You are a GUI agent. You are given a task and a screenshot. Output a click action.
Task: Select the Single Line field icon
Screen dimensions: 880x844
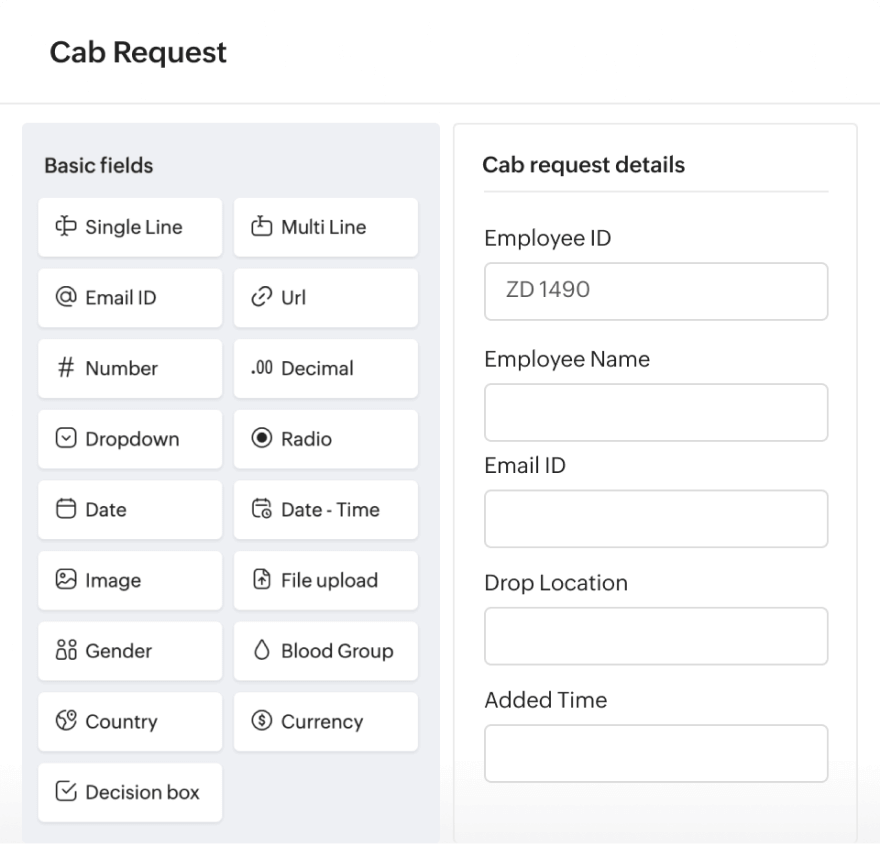(x=130, y=227)
